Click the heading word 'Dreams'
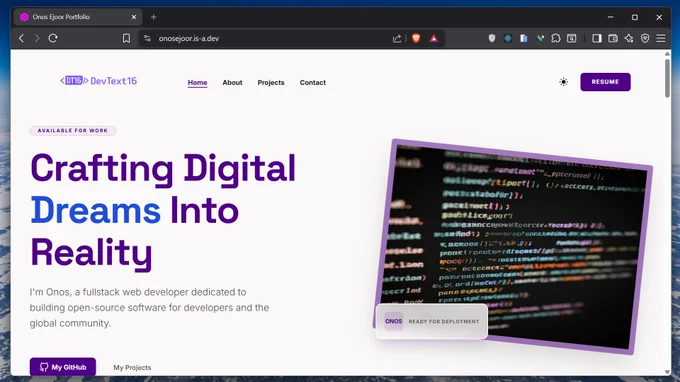680x382 pixels. click(95, 210)
